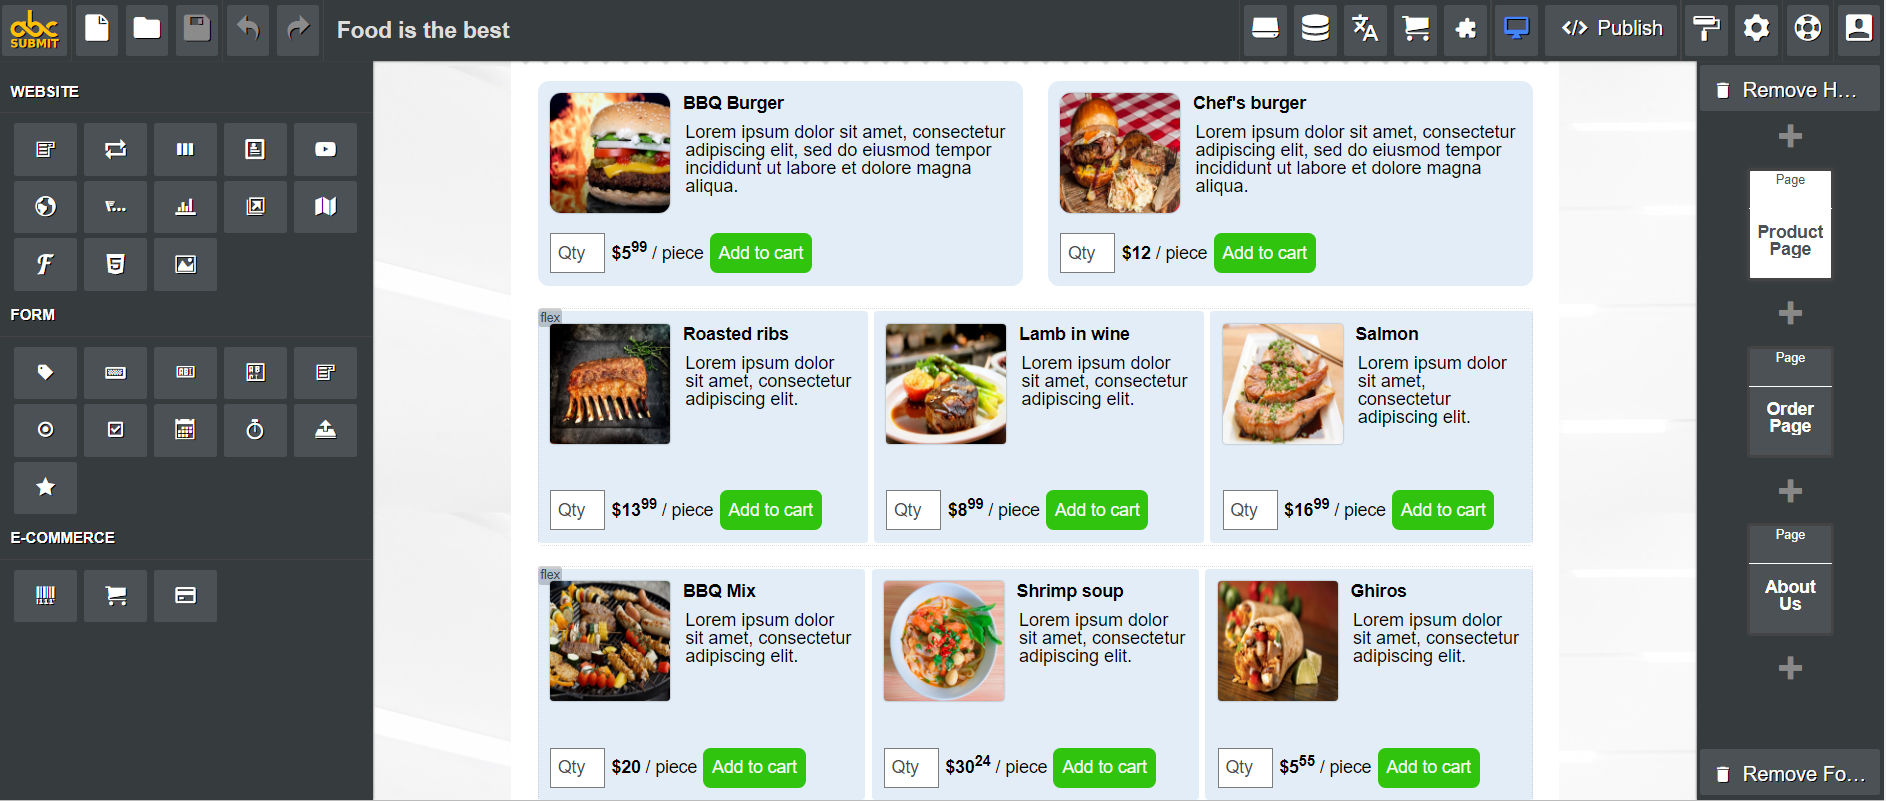Select the YouTube video widget icon

(325, 150)
